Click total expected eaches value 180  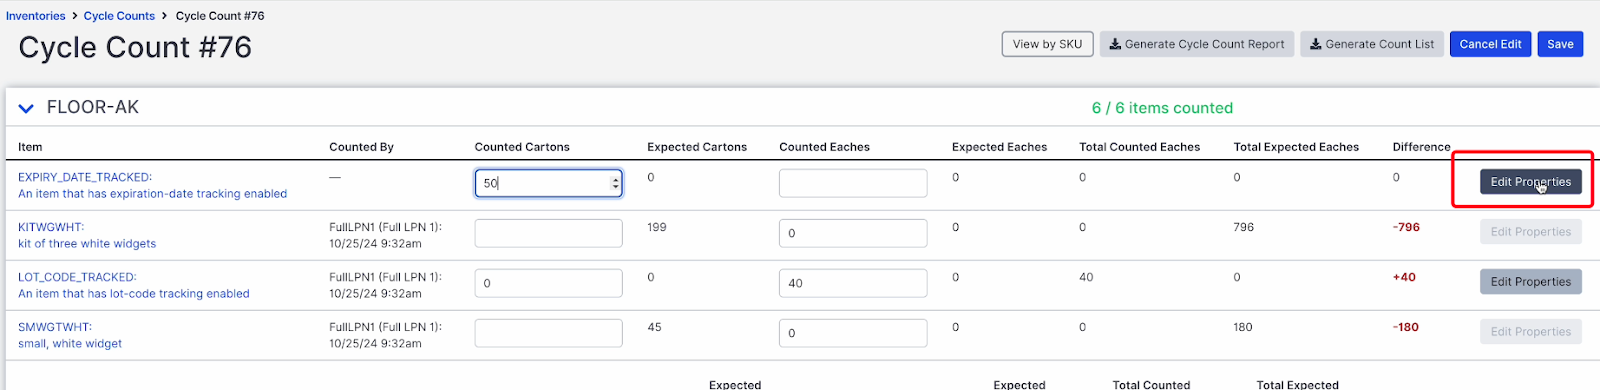1243,327
